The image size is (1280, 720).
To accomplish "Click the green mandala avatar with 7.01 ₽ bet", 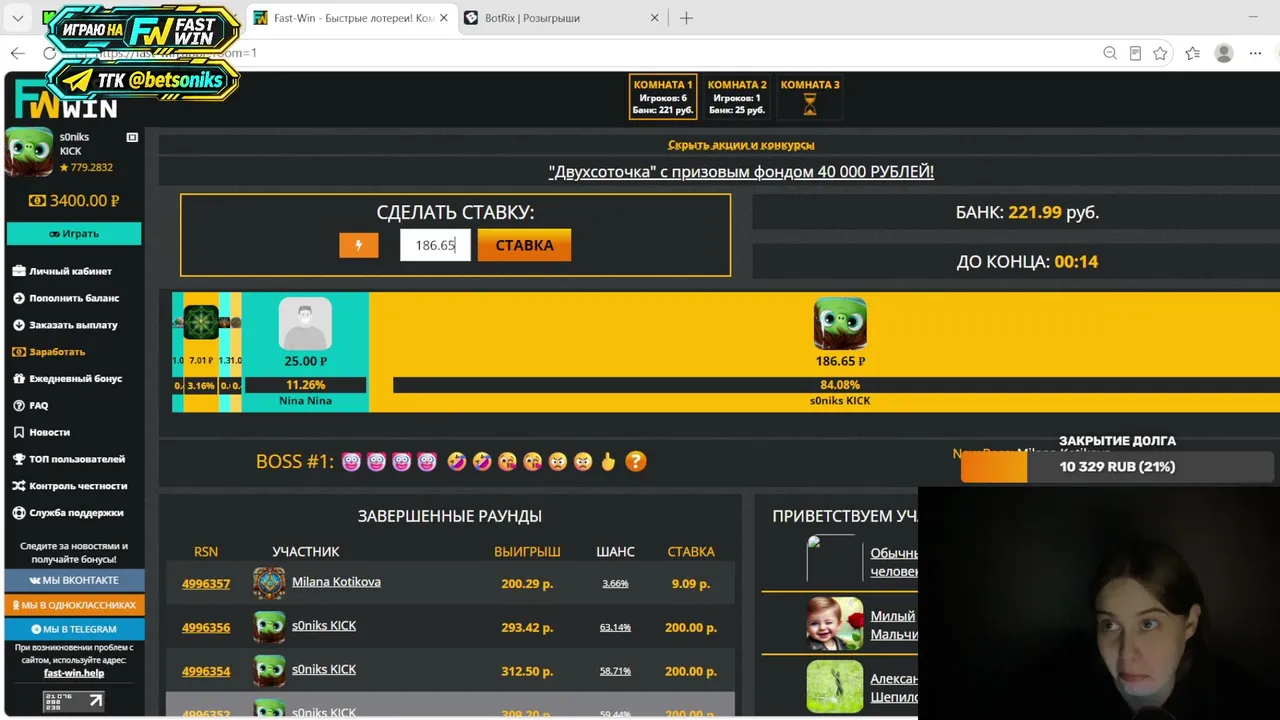I will (x=201, y=322).
